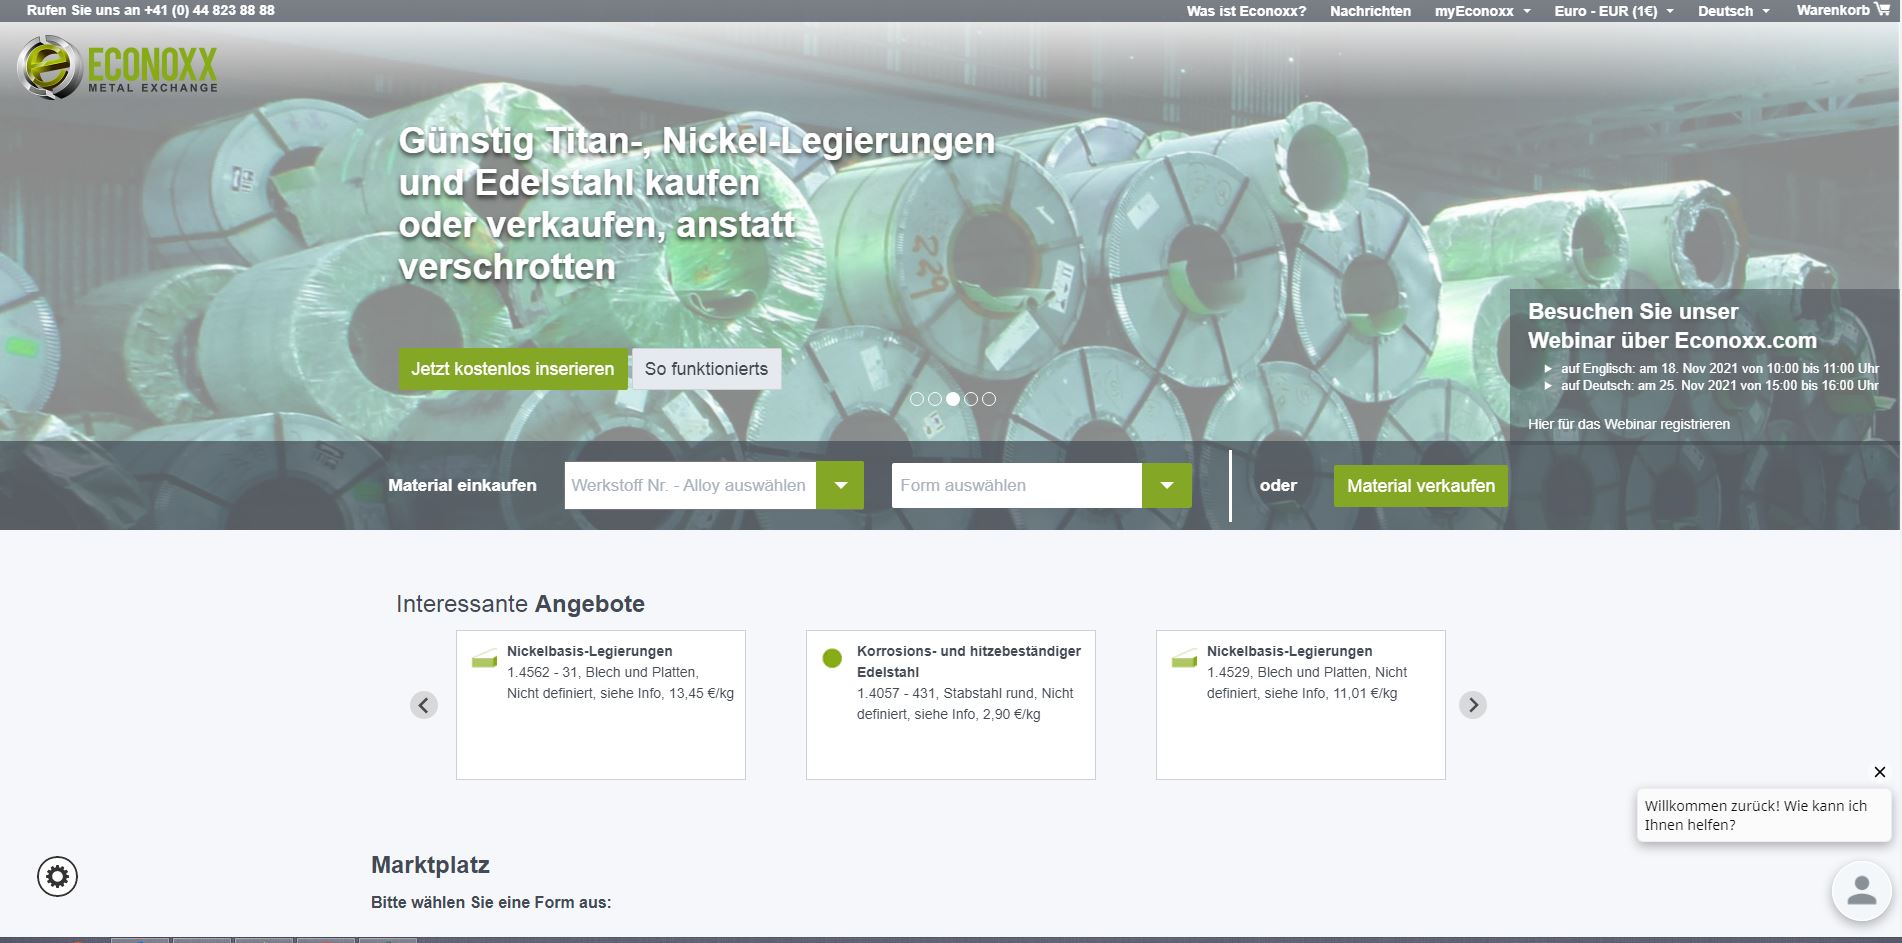Show previous offers with left arrow
The image size is (1902, 943).
[424, 705]
